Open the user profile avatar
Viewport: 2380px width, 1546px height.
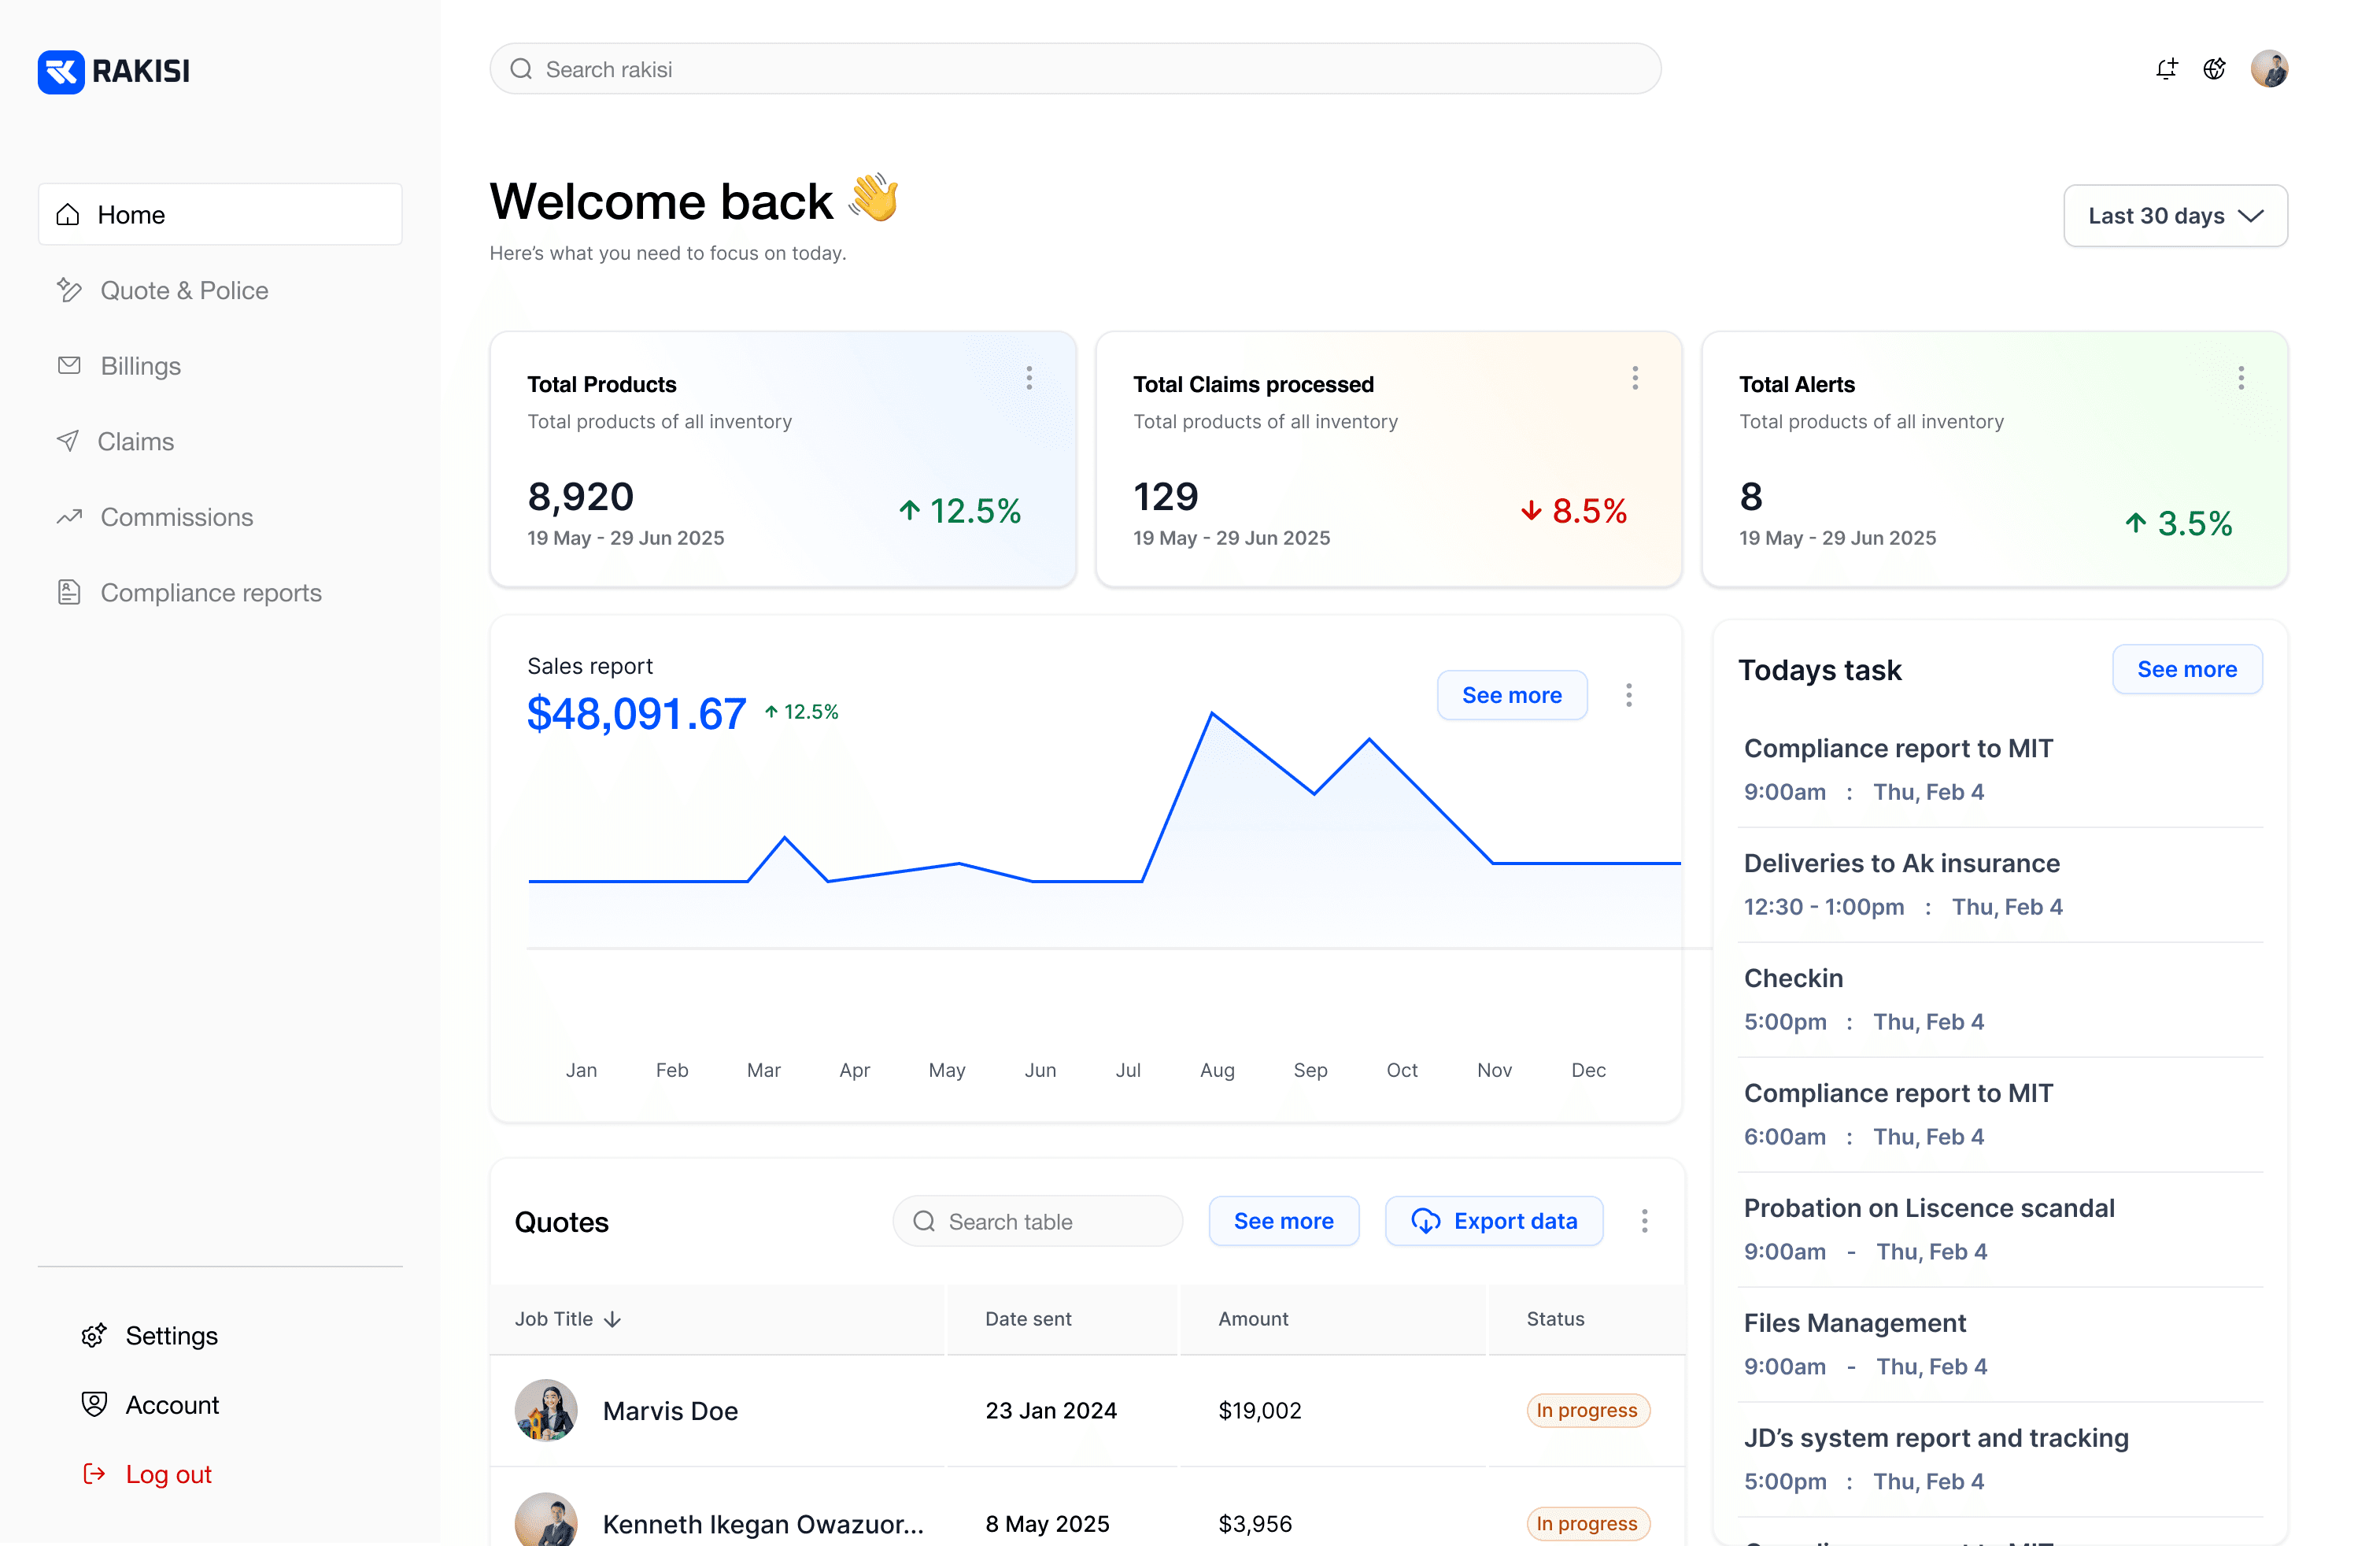(x=2269, y=69)
